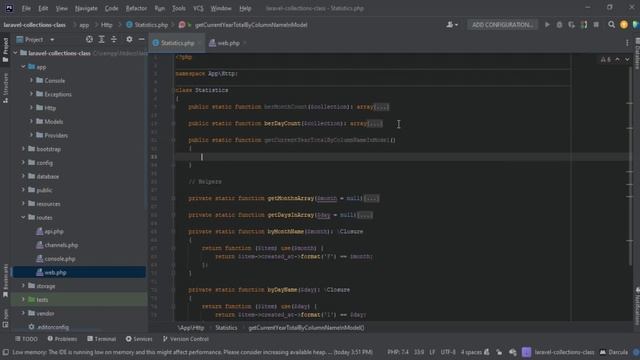Click the UTF-8 encoding indicator
Screen dimensions: 640x360
pyautogui.click(x=448, y=352)
